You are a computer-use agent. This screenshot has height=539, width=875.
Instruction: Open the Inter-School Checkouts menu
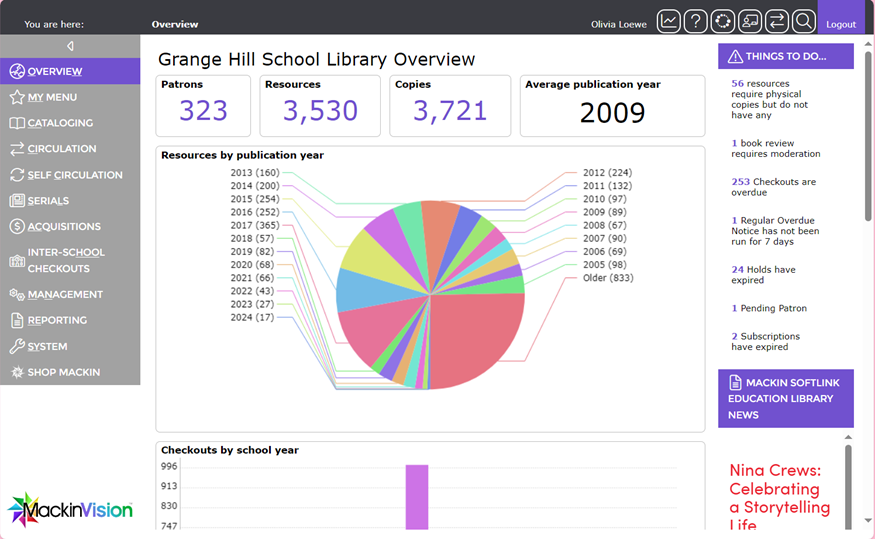70,261
